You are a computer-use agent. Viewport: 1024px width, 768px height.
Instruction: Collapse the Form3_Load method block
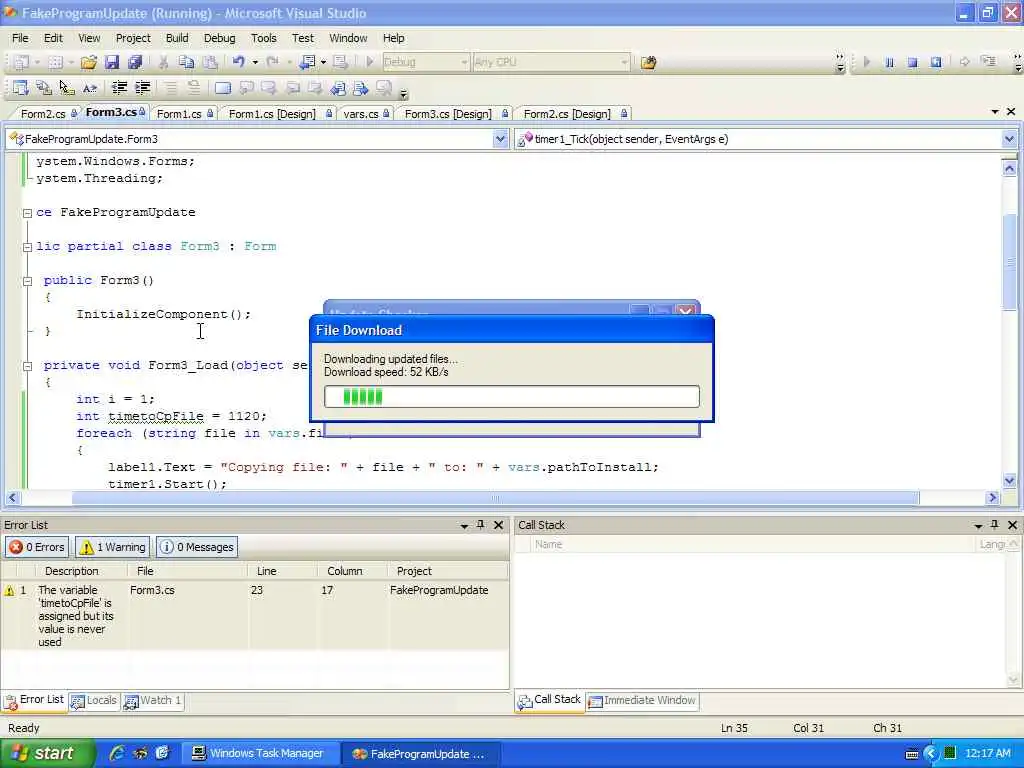pos(27,366)
